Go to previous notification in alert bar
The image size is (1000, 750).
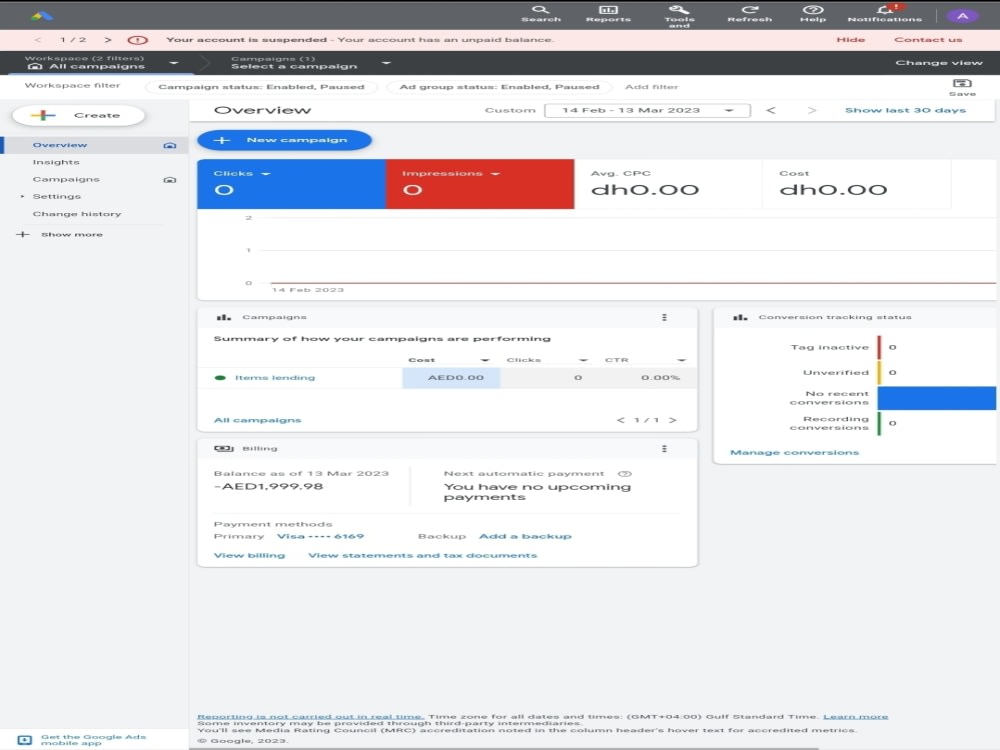tap(37, 40)
